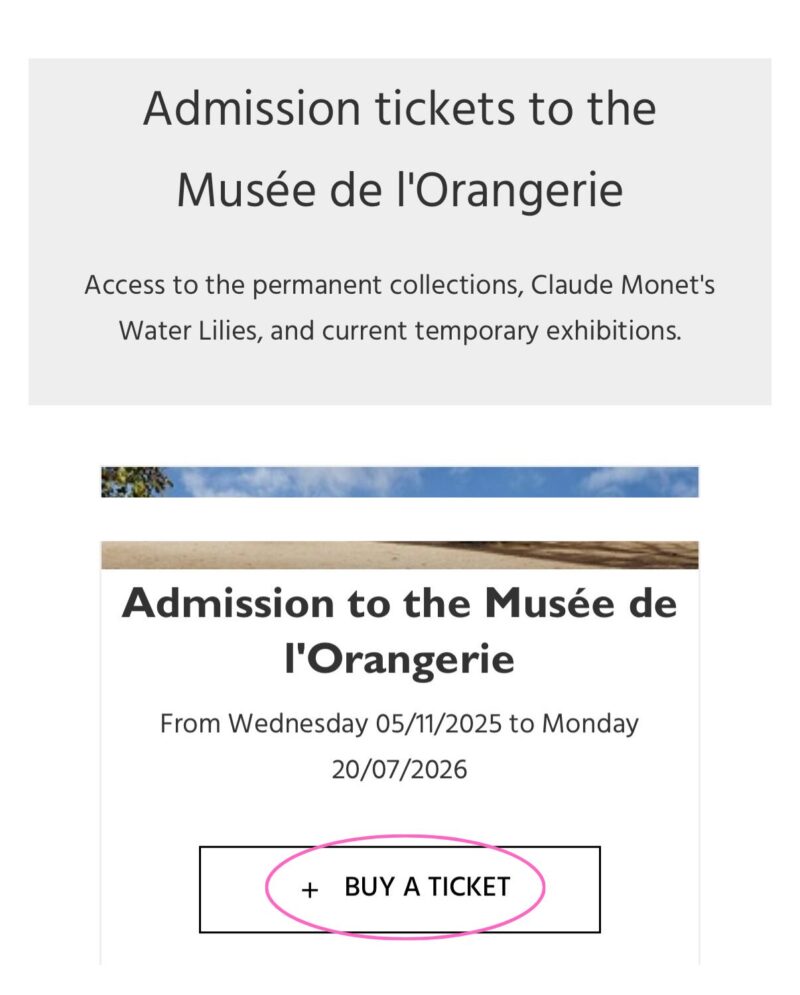Click the cloud at the sky image's right end
The width and height of the screenshot is (800, 995).
coord(641,482)
